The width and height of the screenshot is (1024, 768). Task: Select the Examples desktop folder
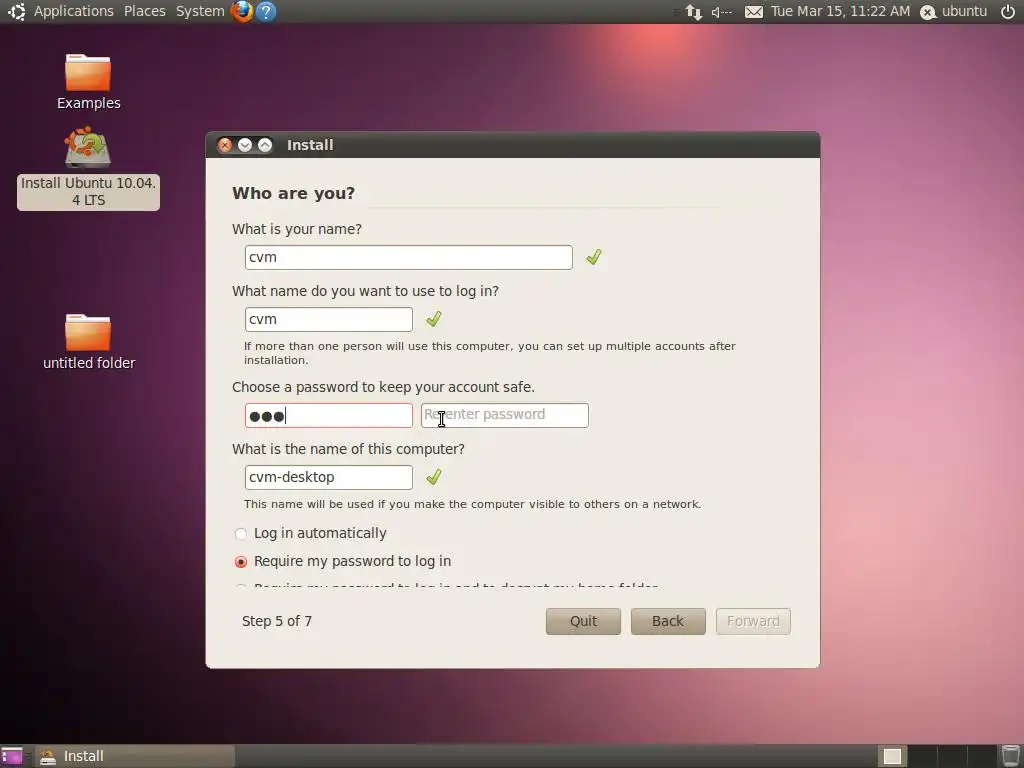[x=88, y=82]
